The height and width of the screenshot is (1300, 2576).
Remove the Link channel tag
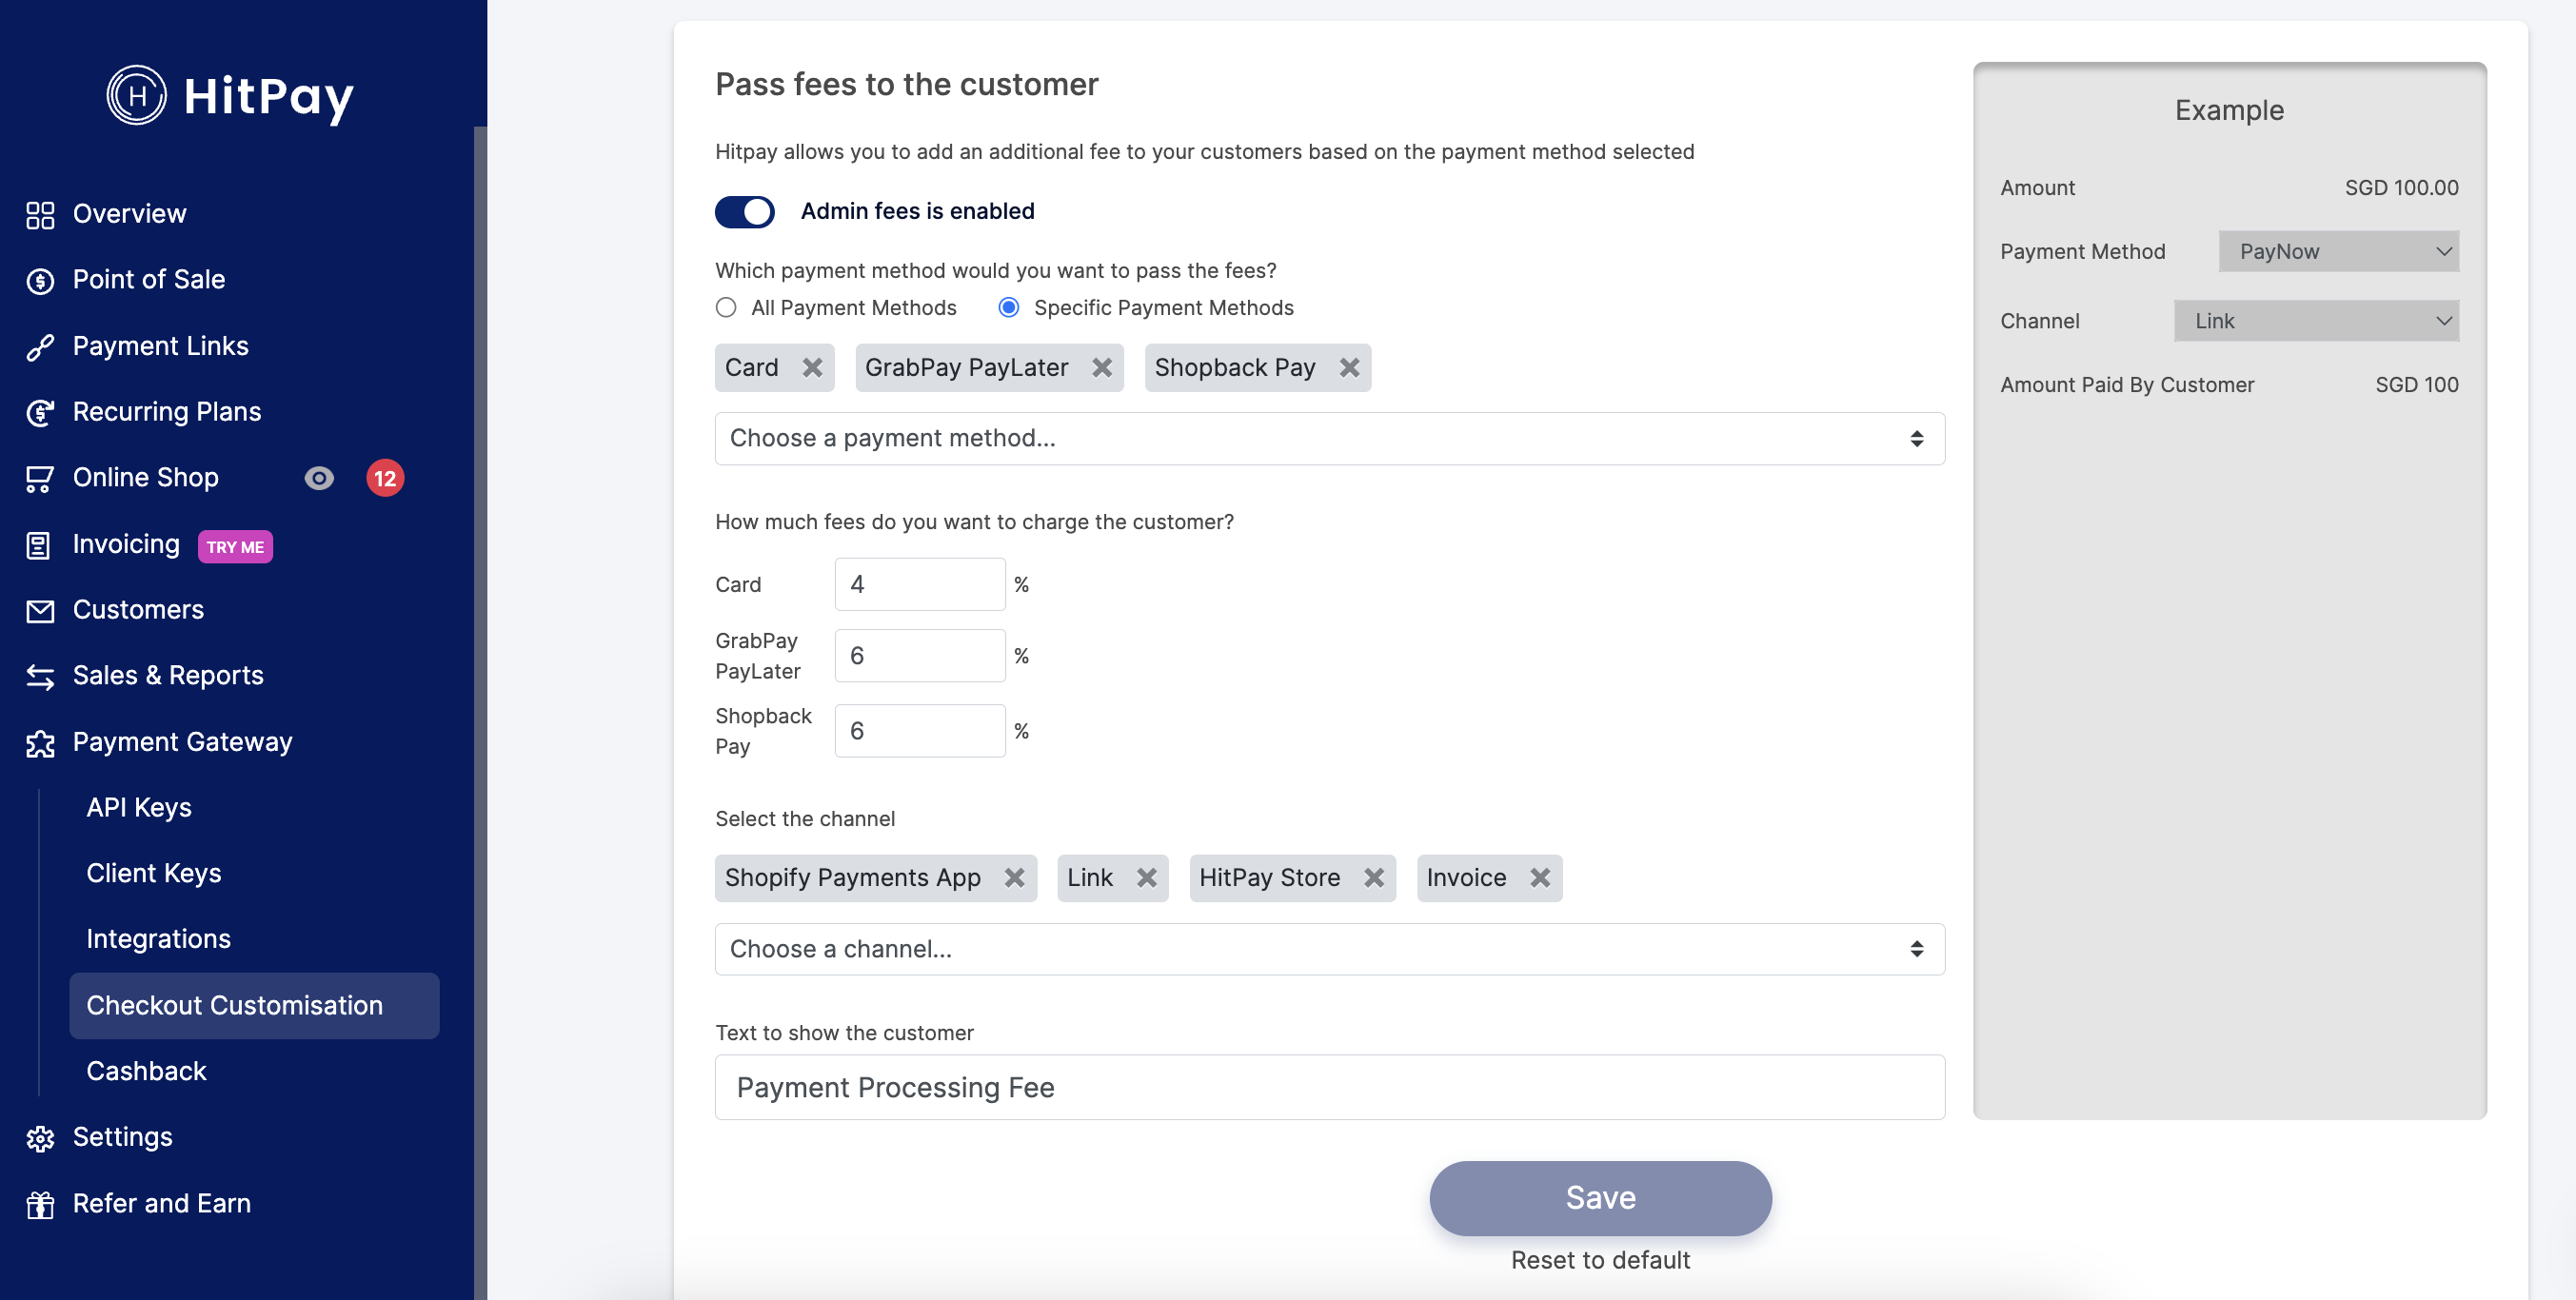coord(1146,877)
